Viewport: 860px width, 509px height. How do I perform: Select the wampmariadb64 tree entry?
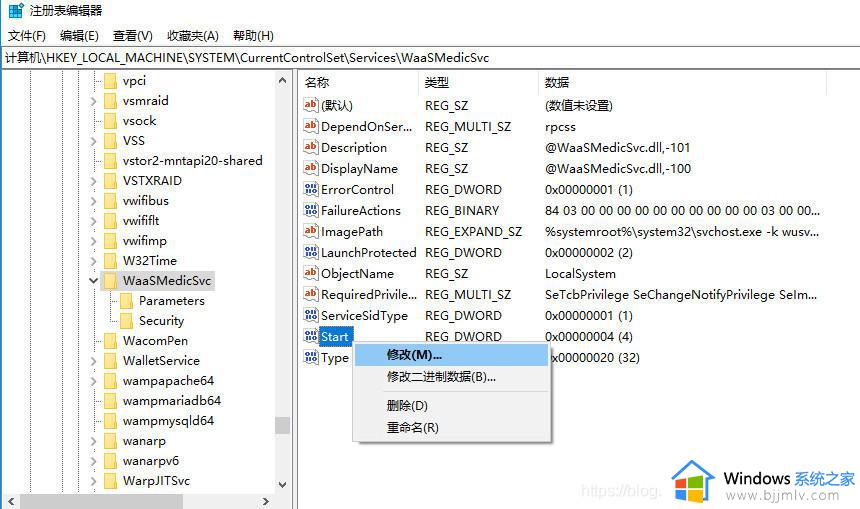click(172, 401)
